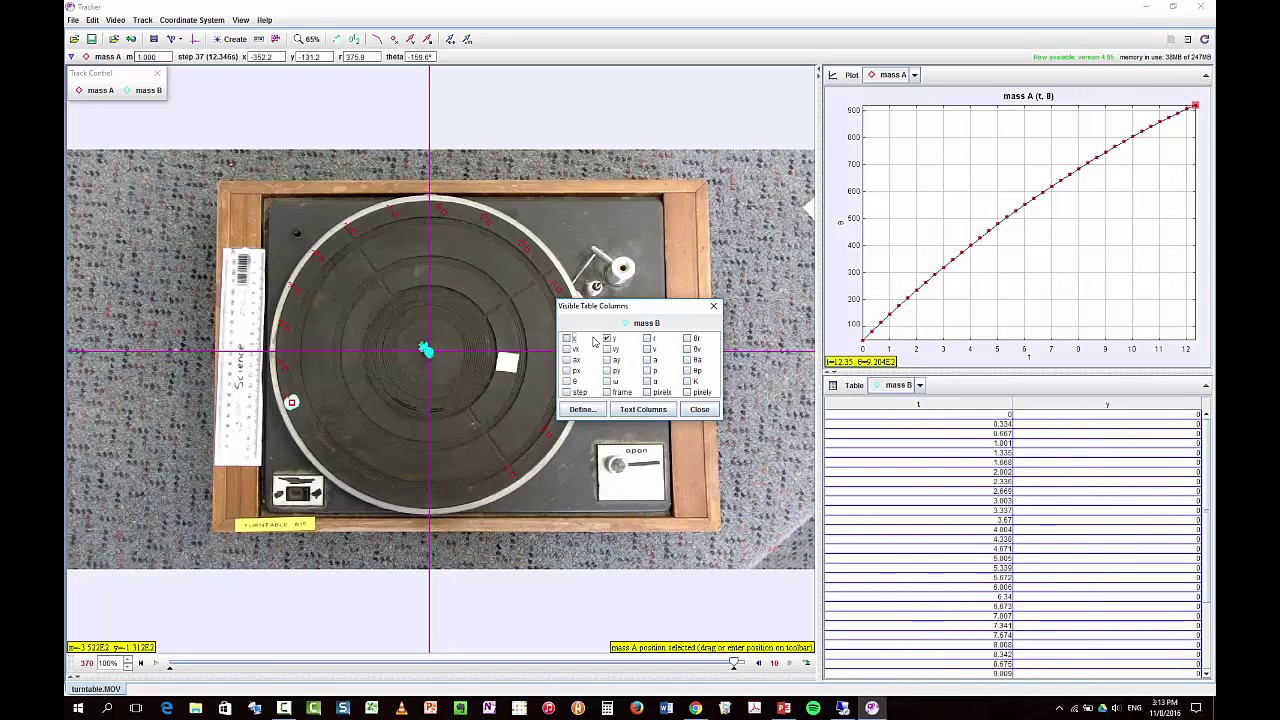
Task: Click the Plot button in plot panel
Action: 844,75
